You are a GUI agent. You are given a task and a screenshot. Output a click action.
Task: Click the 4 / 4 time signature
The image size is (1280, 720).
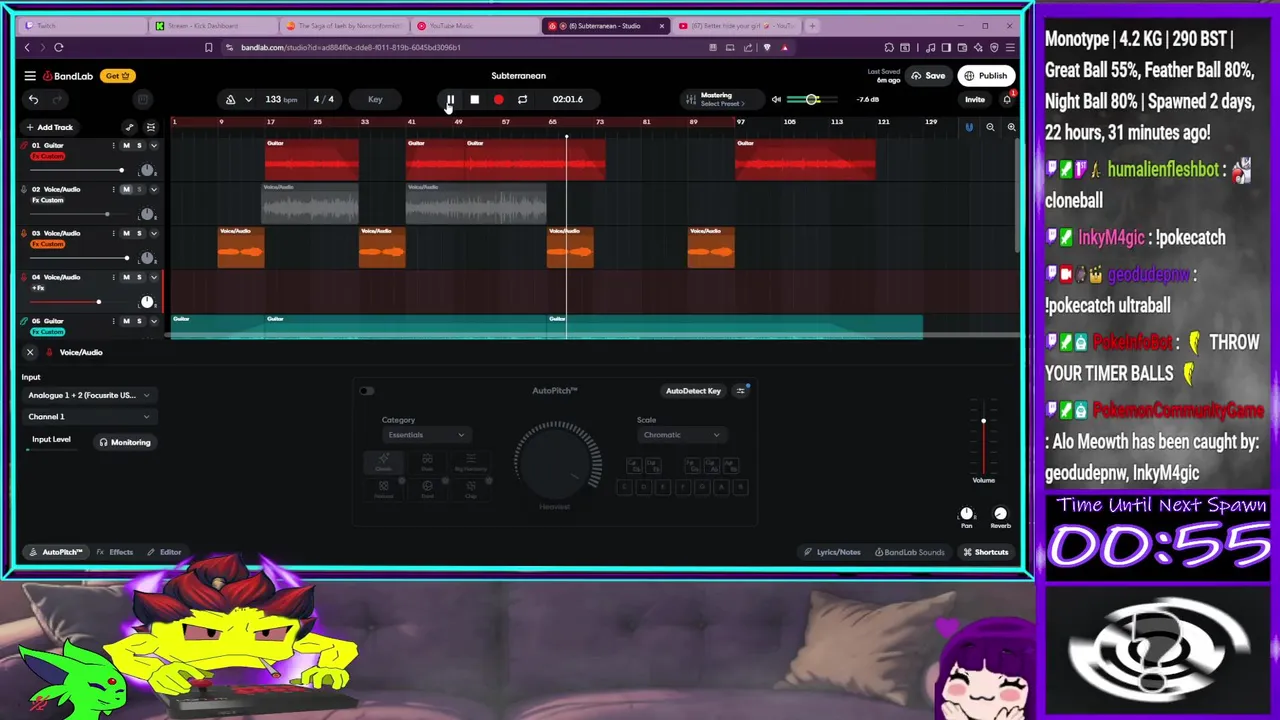pyautogui.click(x=323, y=99)
